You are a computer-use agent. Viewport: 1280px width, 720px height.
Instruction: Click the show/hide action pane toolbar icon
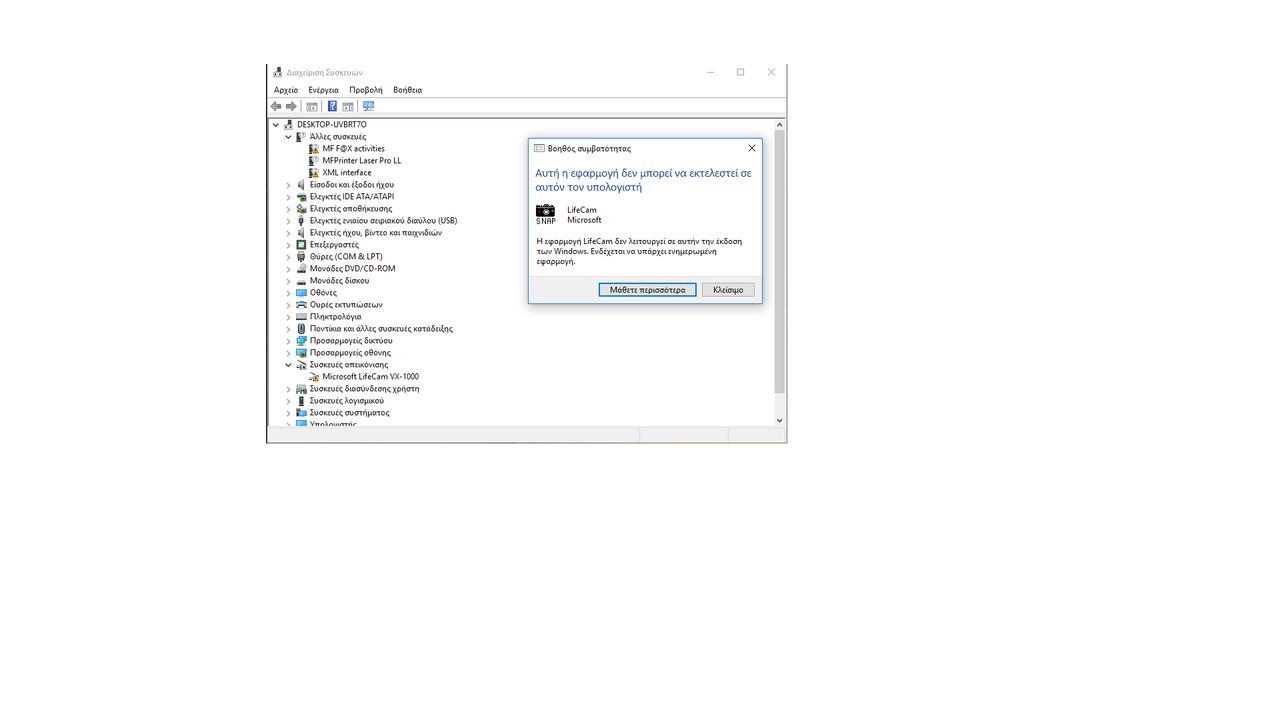click(x=348, y=106)
